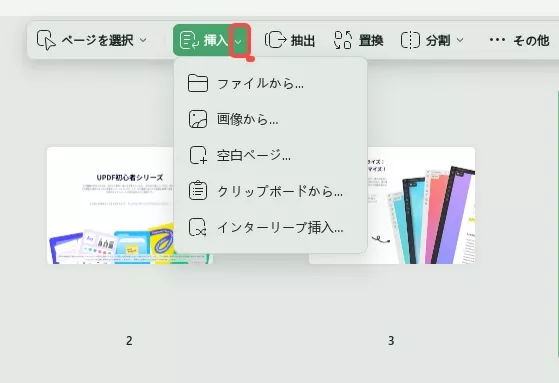This screenshot has width=559, height=383.
Task: Click the interleave shuffle page icon
Action: (198, 227)
